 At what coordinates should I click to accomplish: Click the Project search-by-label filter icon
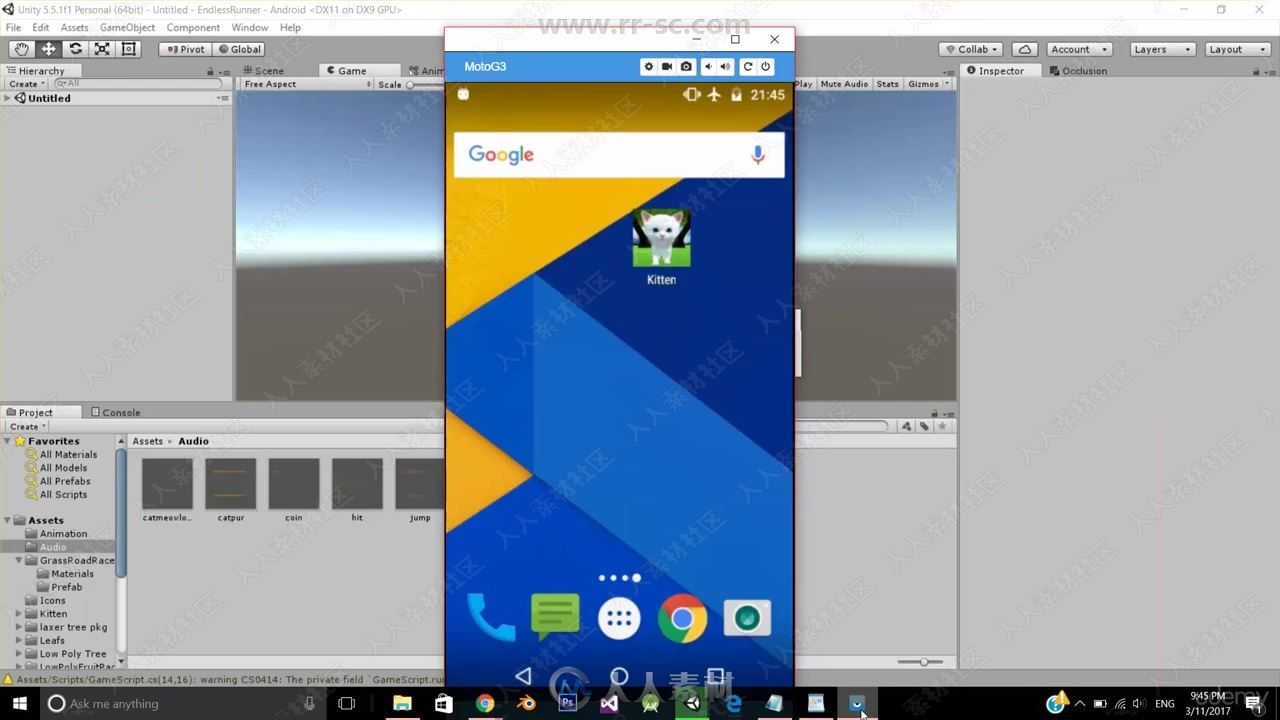click(x=924, y=426)
